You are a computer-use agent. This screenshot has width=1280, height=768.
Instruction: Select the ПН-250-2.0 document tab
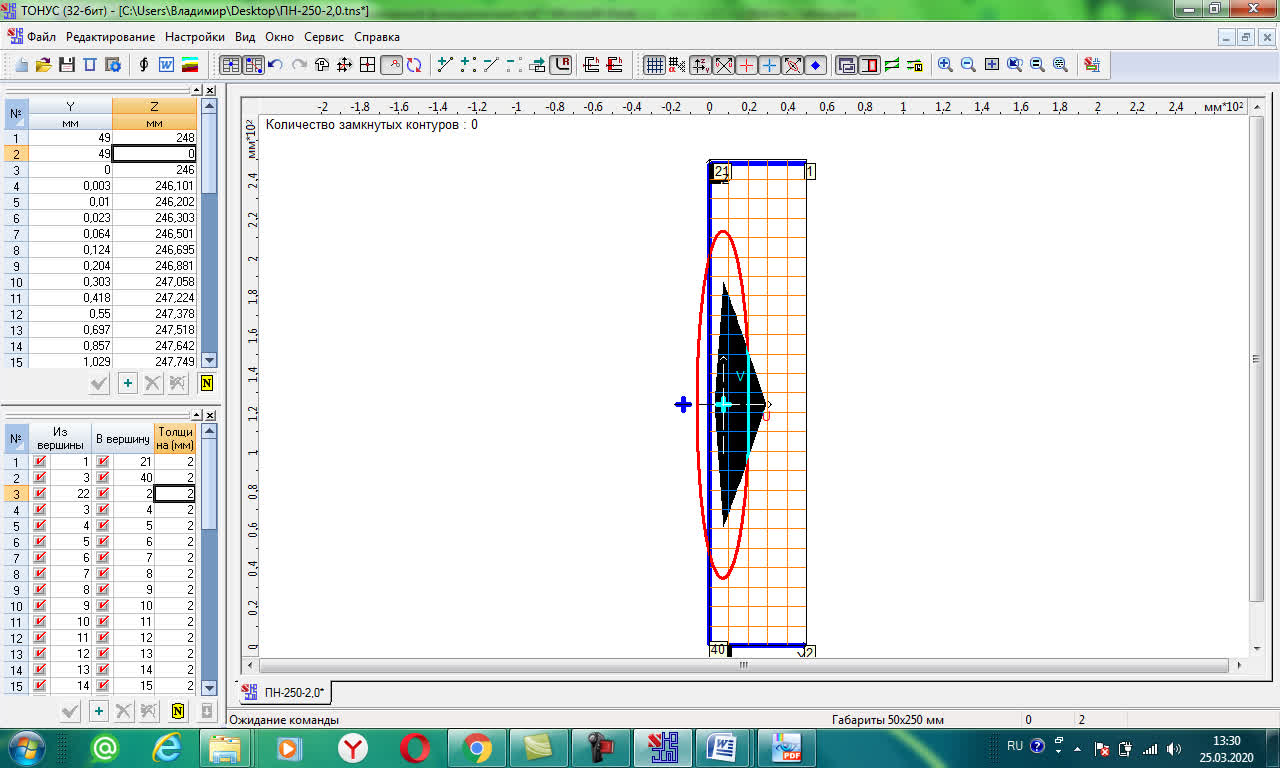click(287, 692)
